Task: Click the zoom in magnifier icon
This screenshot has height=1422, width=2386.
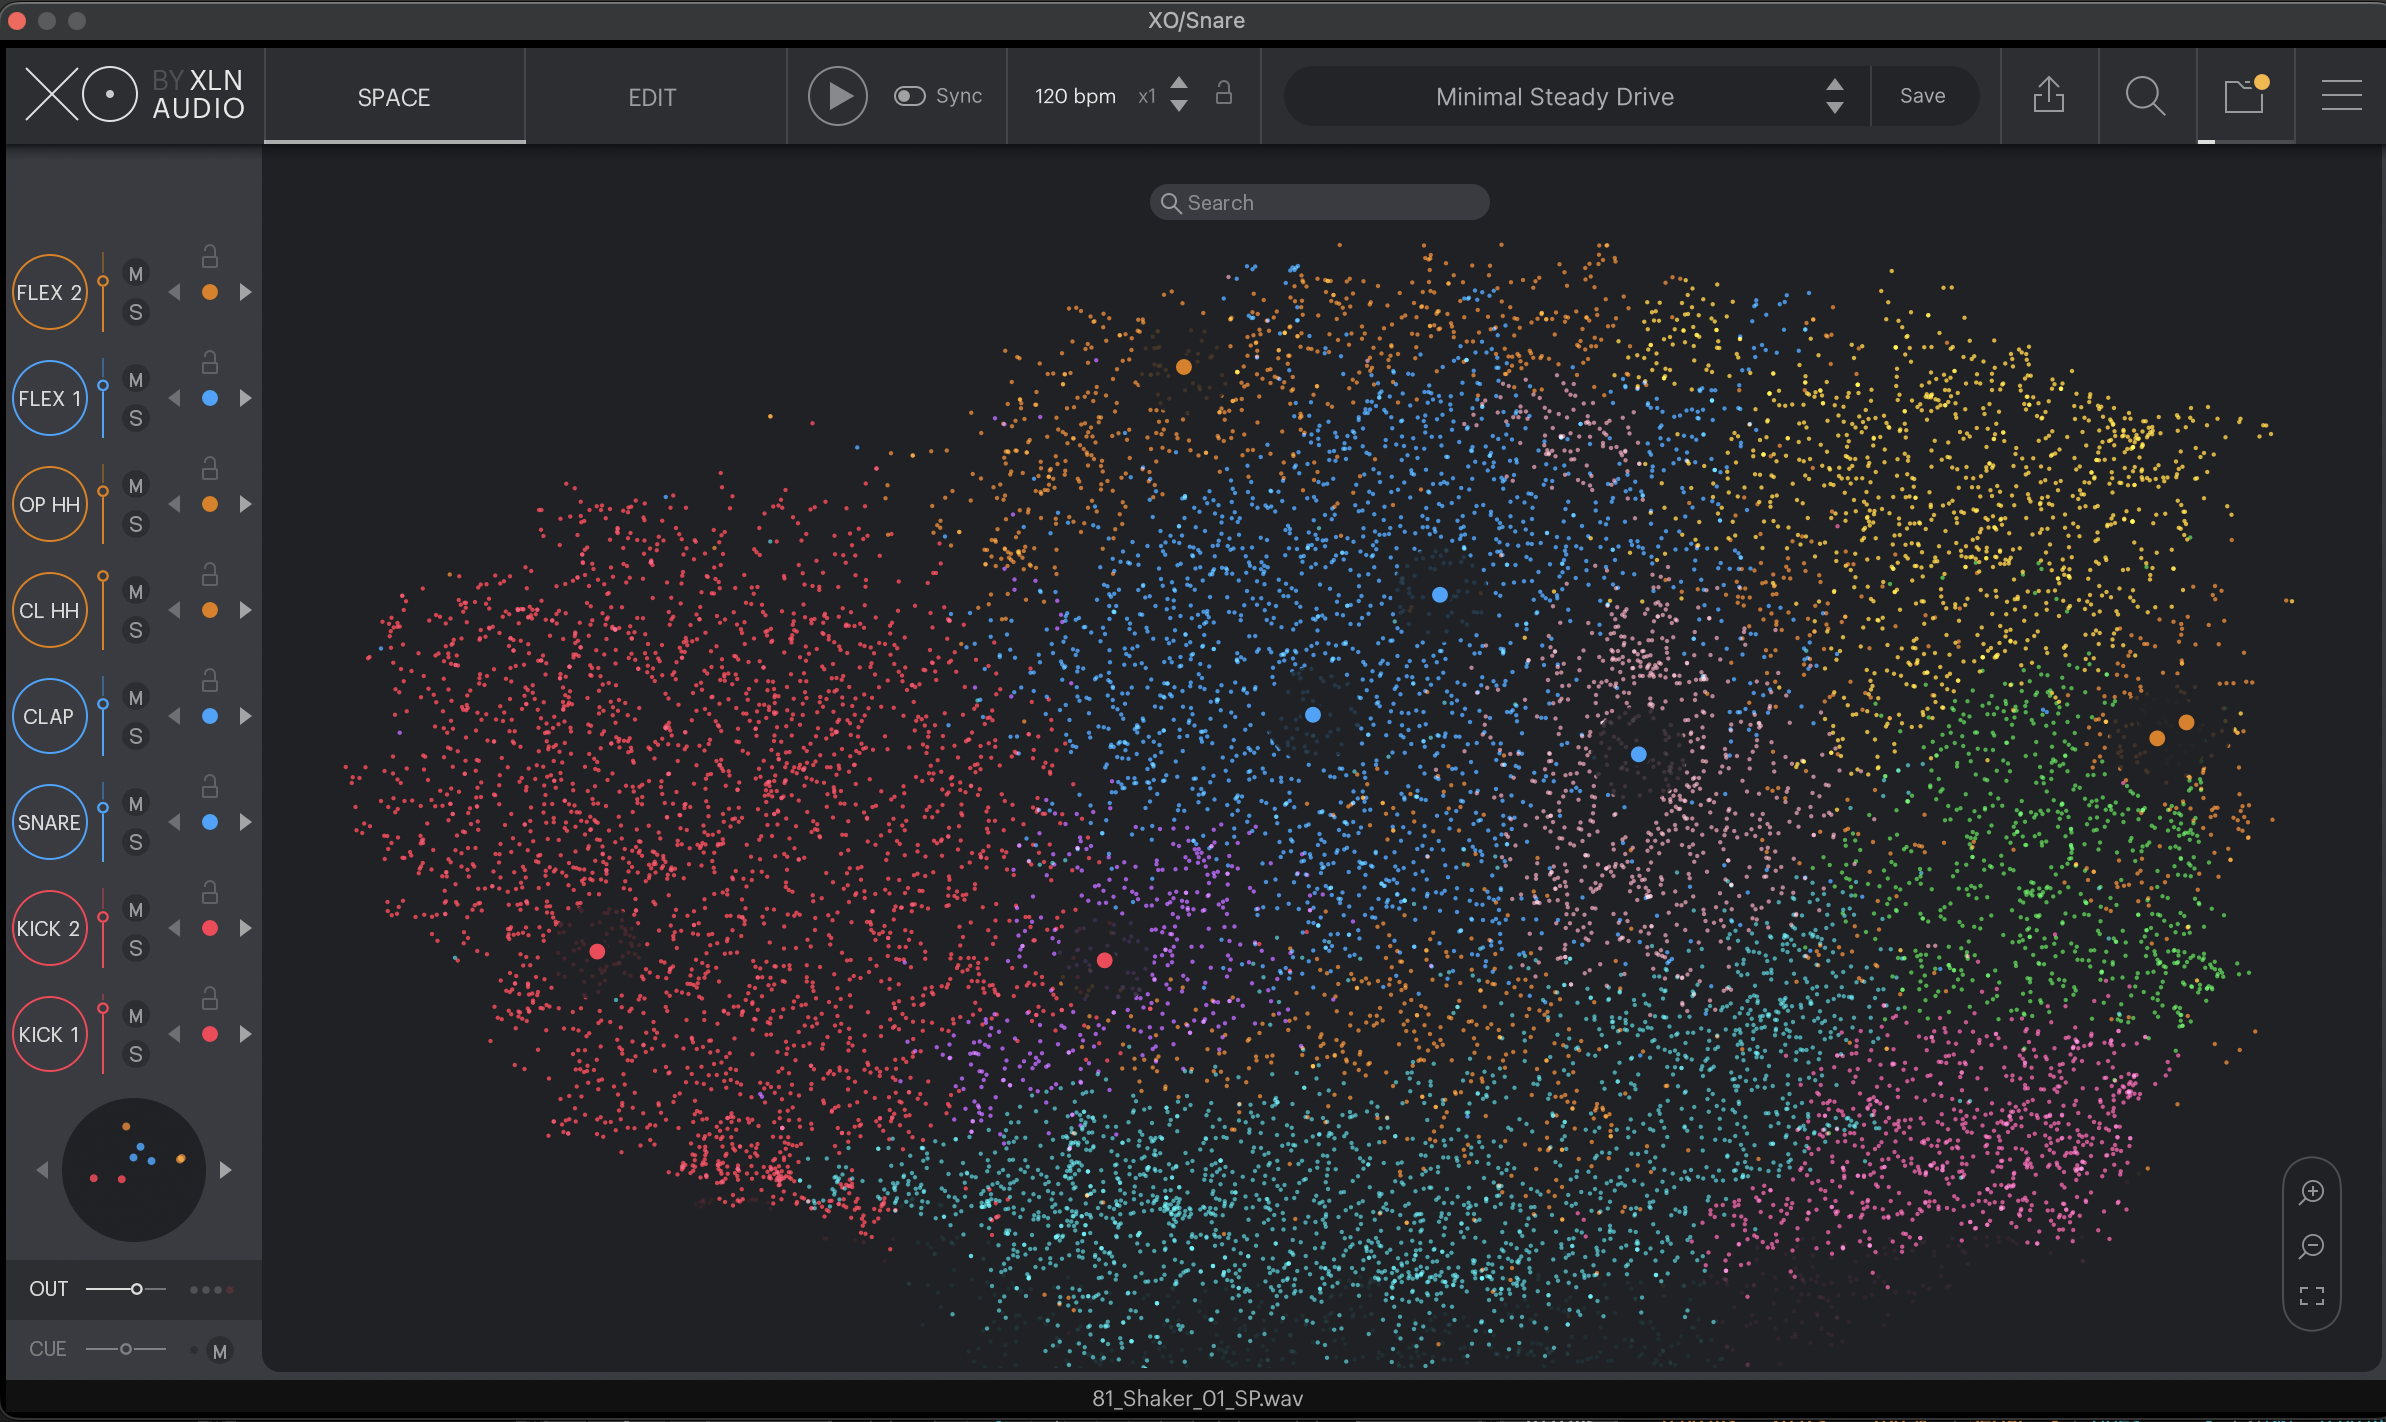Action: (2311, 1192)
